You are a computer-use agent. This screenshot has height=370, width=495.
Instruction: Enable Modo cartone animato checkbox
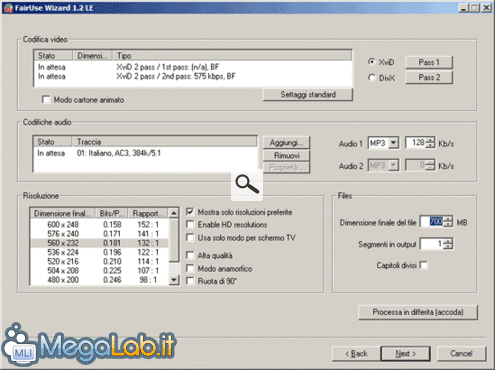(x=46, y=99)
